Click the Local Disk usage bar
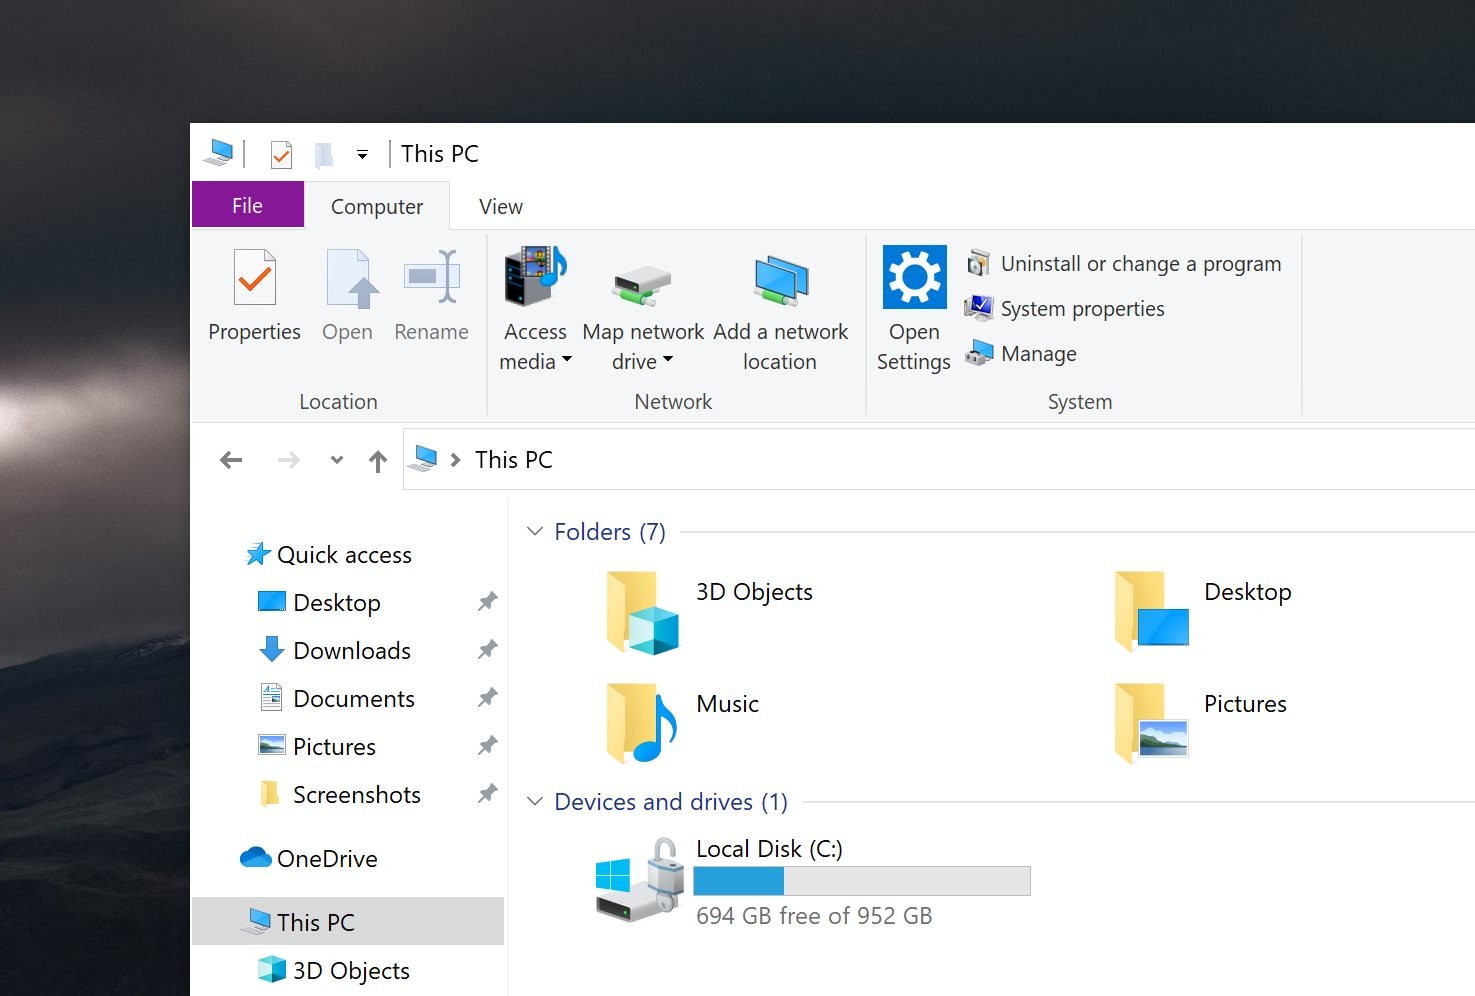The width and height of the screenshot is (1475, 996). click(862, 881)
